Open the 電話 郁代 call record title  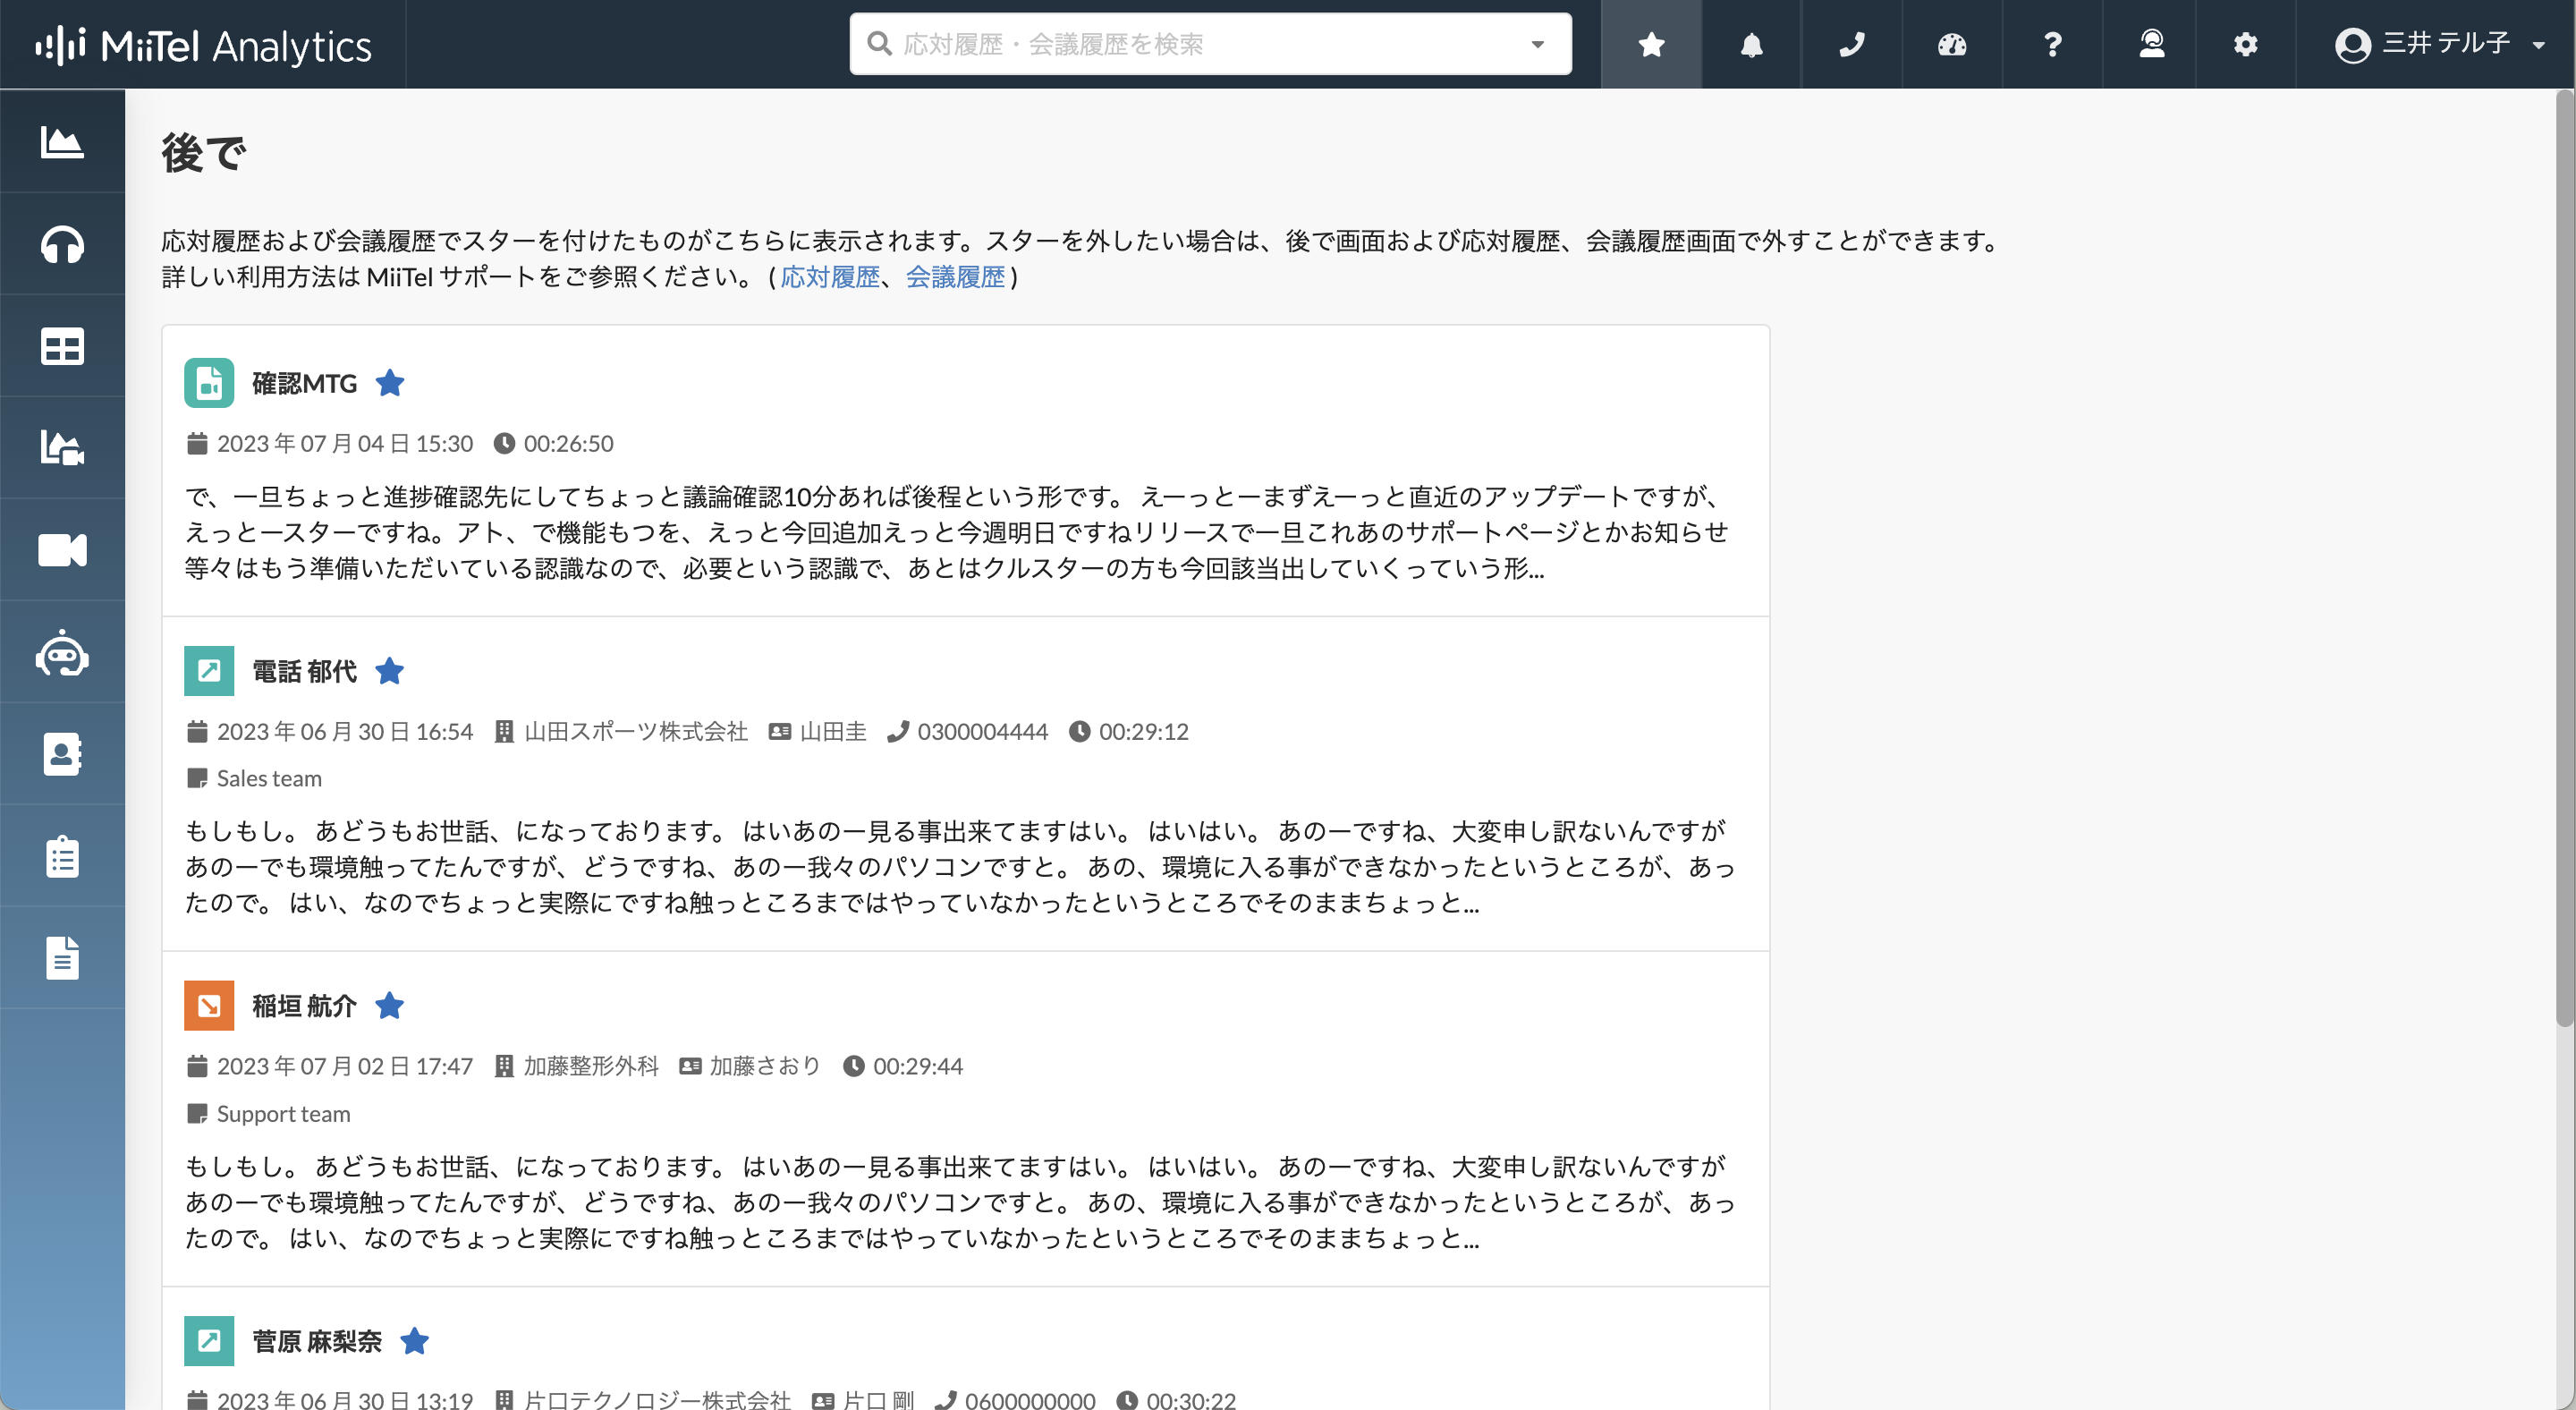point(305,671)
